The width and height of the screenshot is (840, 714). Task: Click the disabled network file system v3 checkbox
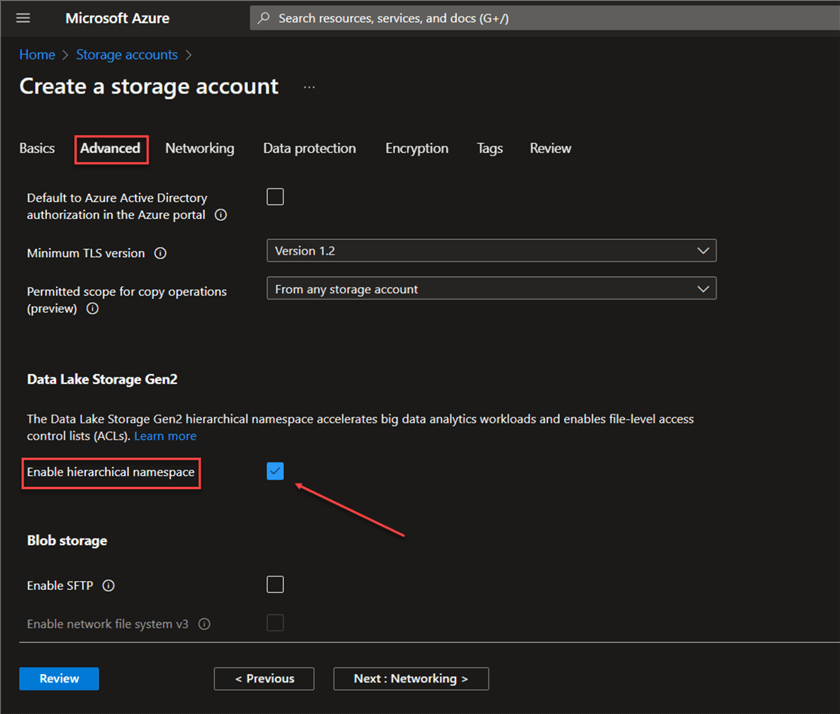275,623
